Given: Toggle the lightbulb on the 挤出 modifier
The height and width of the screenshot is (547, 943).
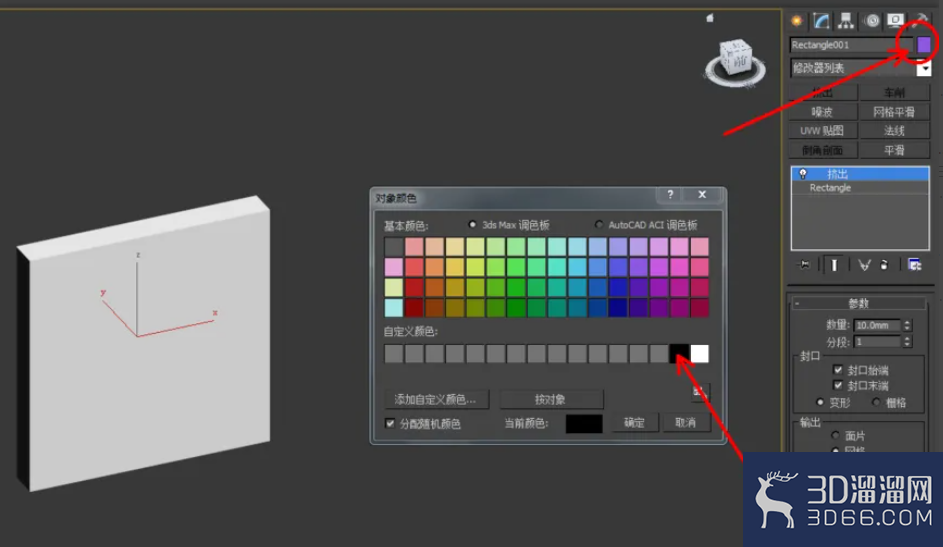Looking at the screenshot, I should (802, 174).
